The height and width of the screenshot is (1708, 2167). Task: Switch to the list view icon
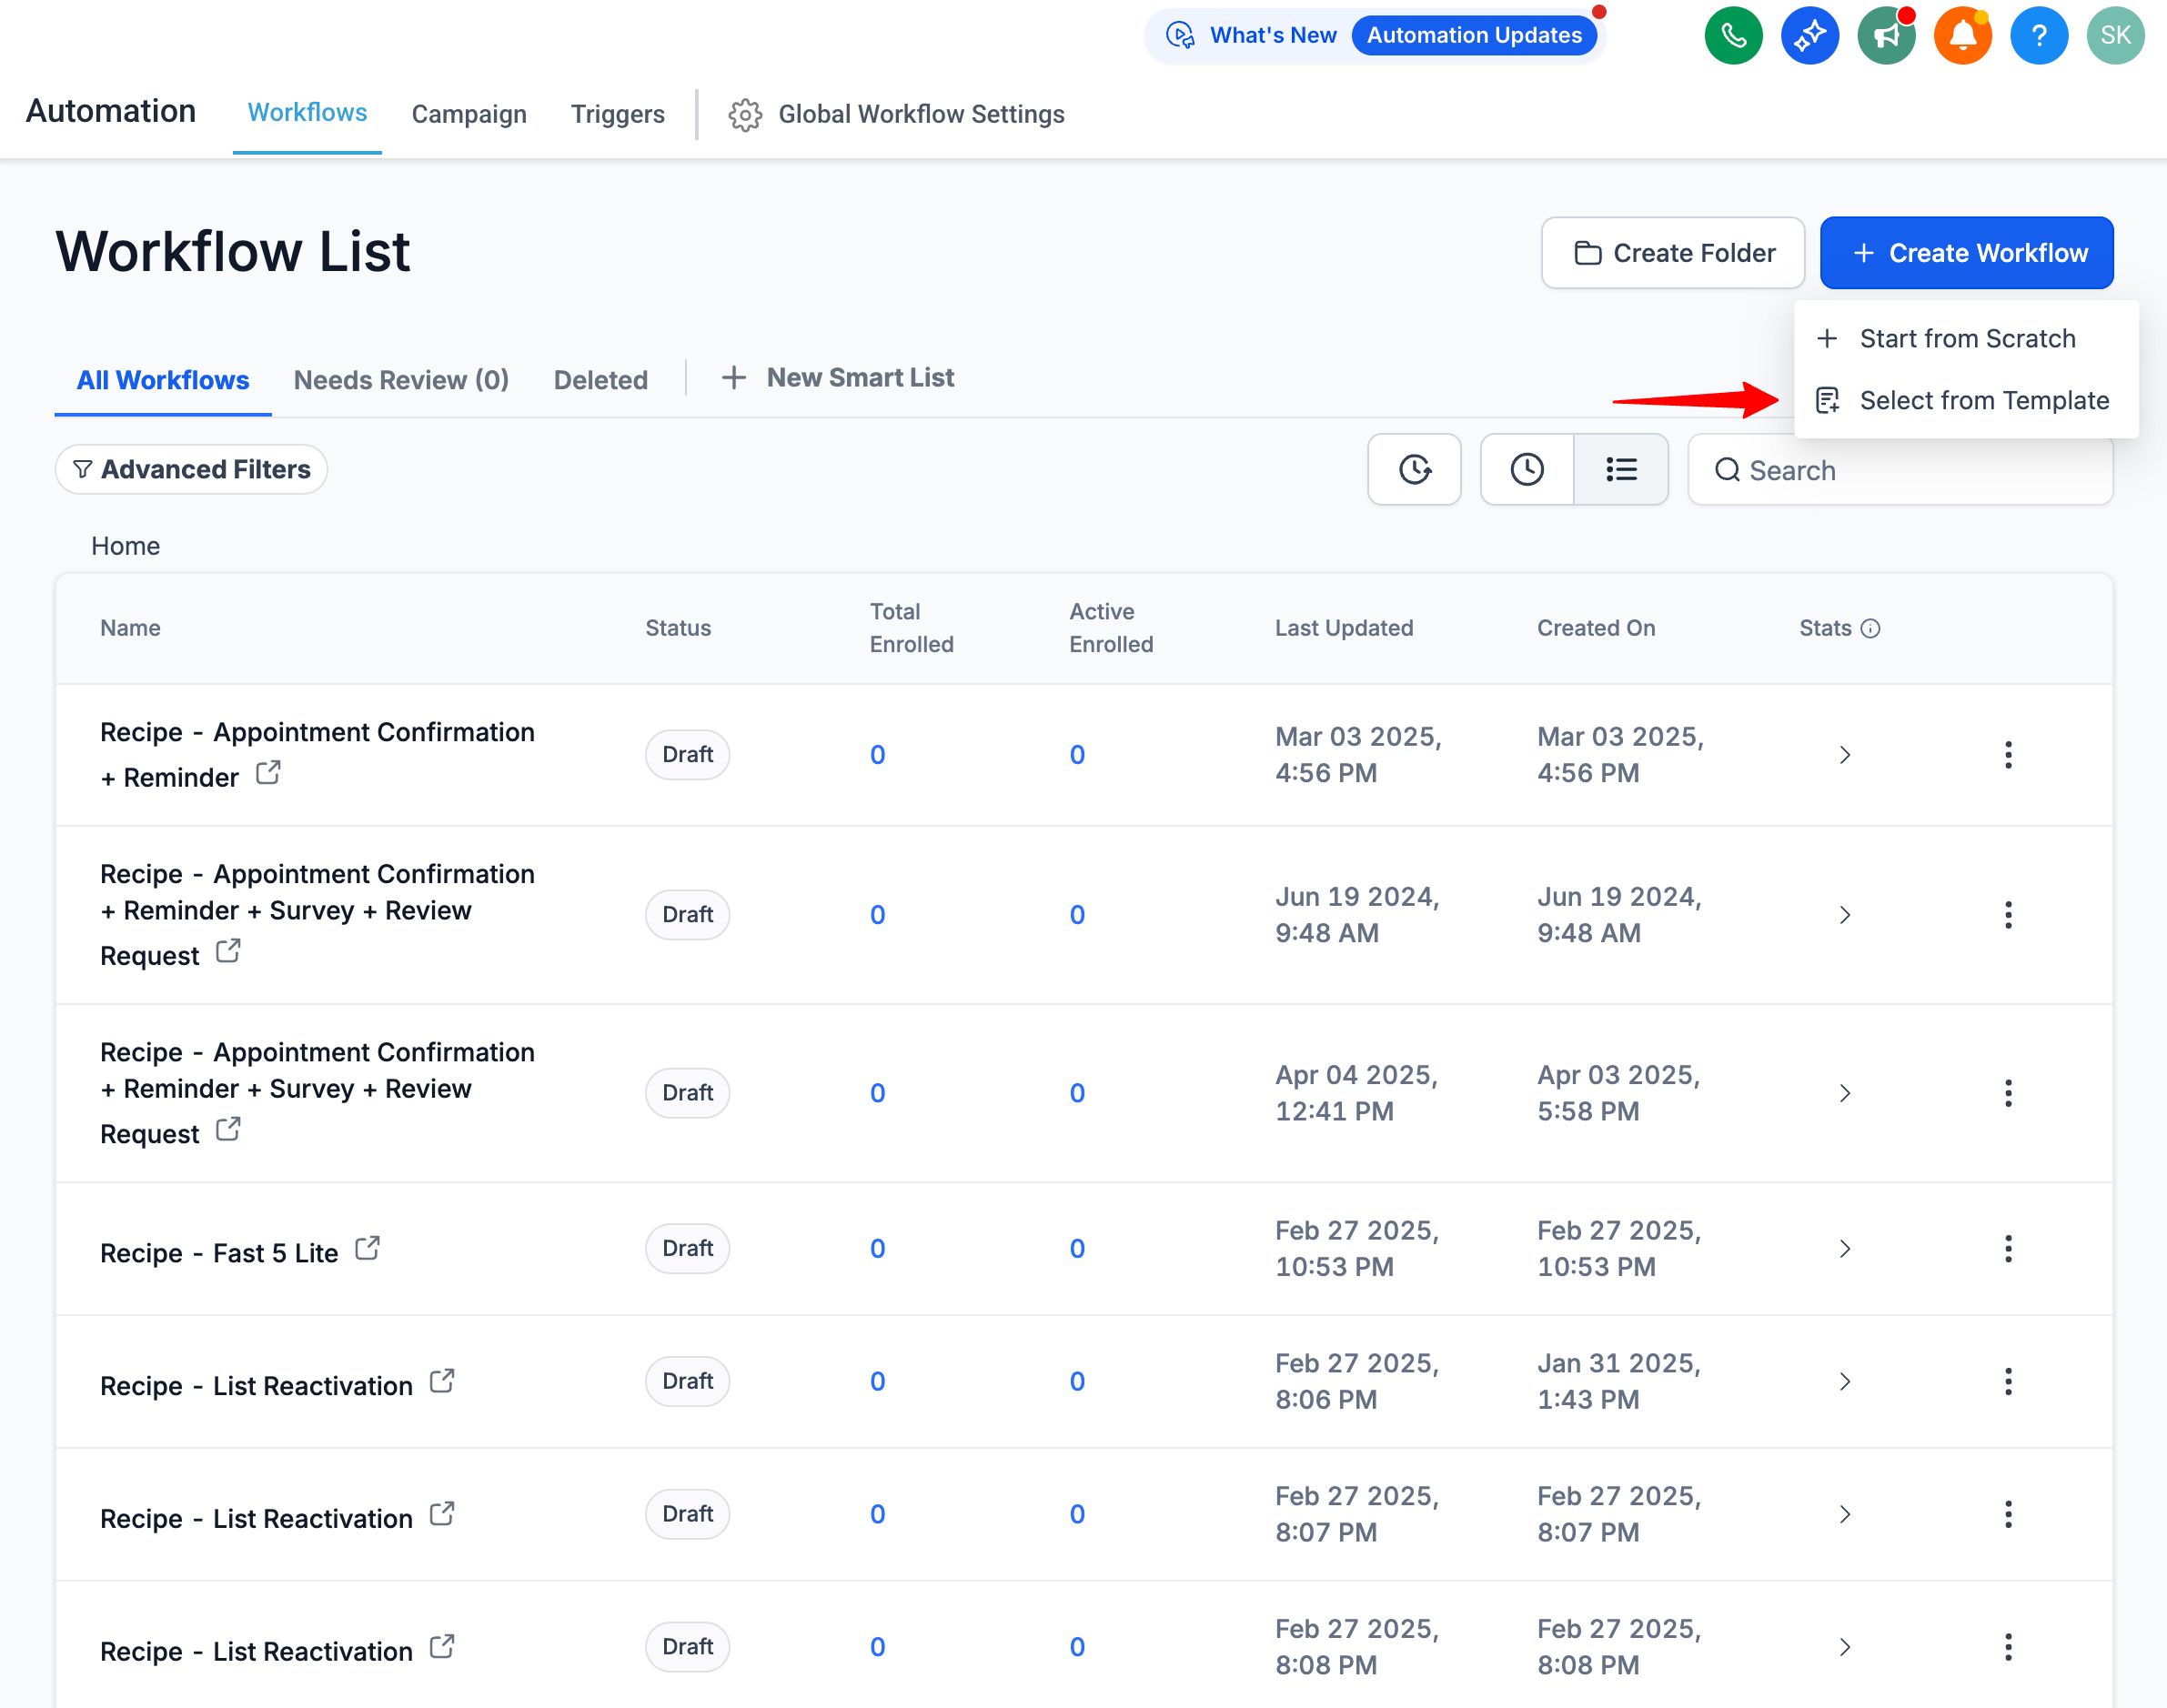1621,469
